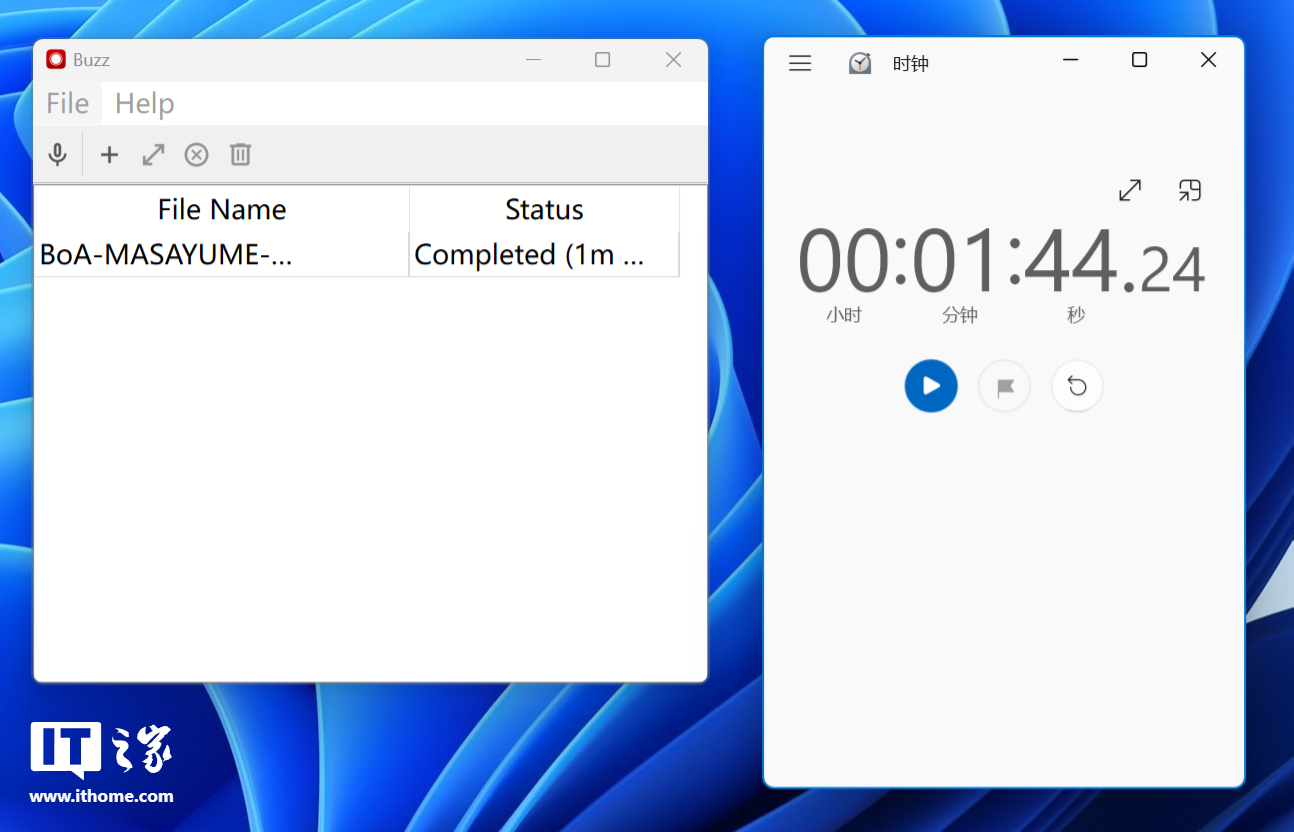Expand stopwatch to full view
This screenshot has width=1294, height=832.
tap(1130, 190)
